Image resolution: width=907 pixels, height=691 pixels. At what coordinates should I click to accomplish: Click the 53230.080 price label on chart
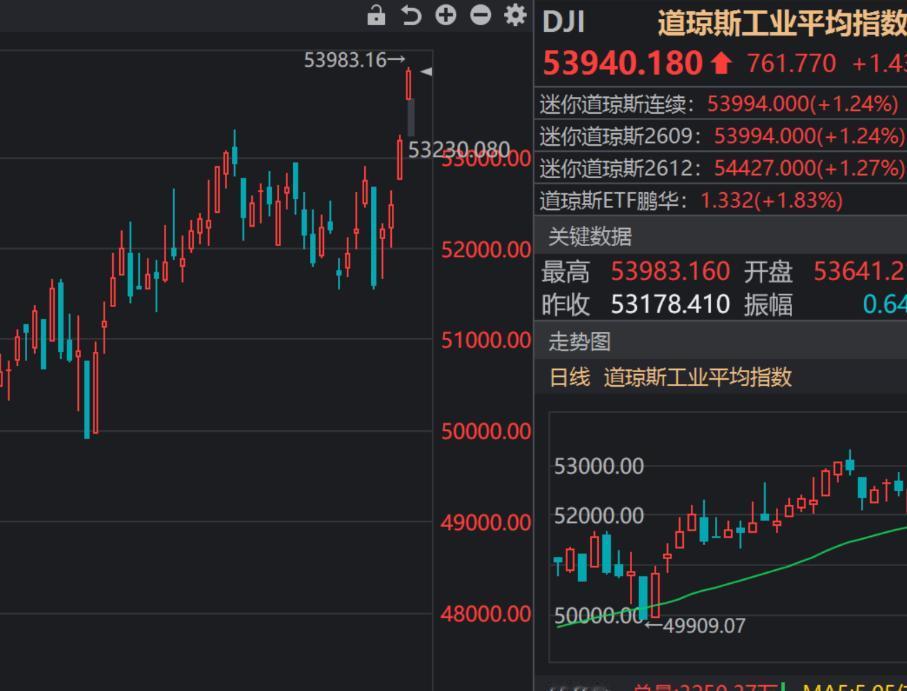pos(459,150)
